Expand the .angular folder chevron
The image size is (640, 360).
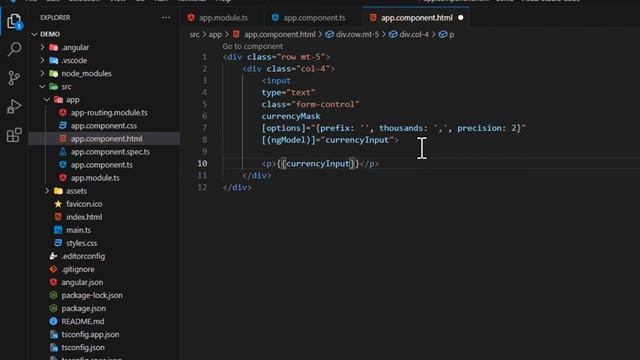click(x=42, y=47)
